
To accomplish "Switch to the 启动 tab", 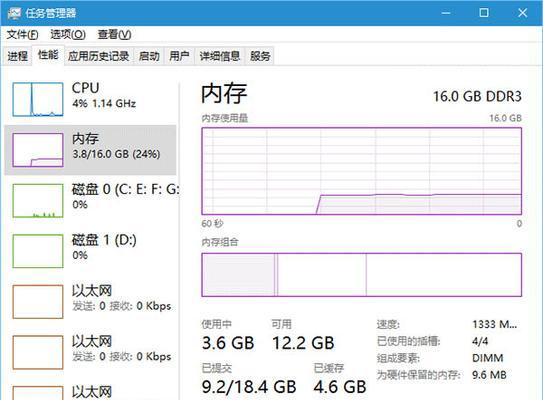I will click(x=149, y=56).
